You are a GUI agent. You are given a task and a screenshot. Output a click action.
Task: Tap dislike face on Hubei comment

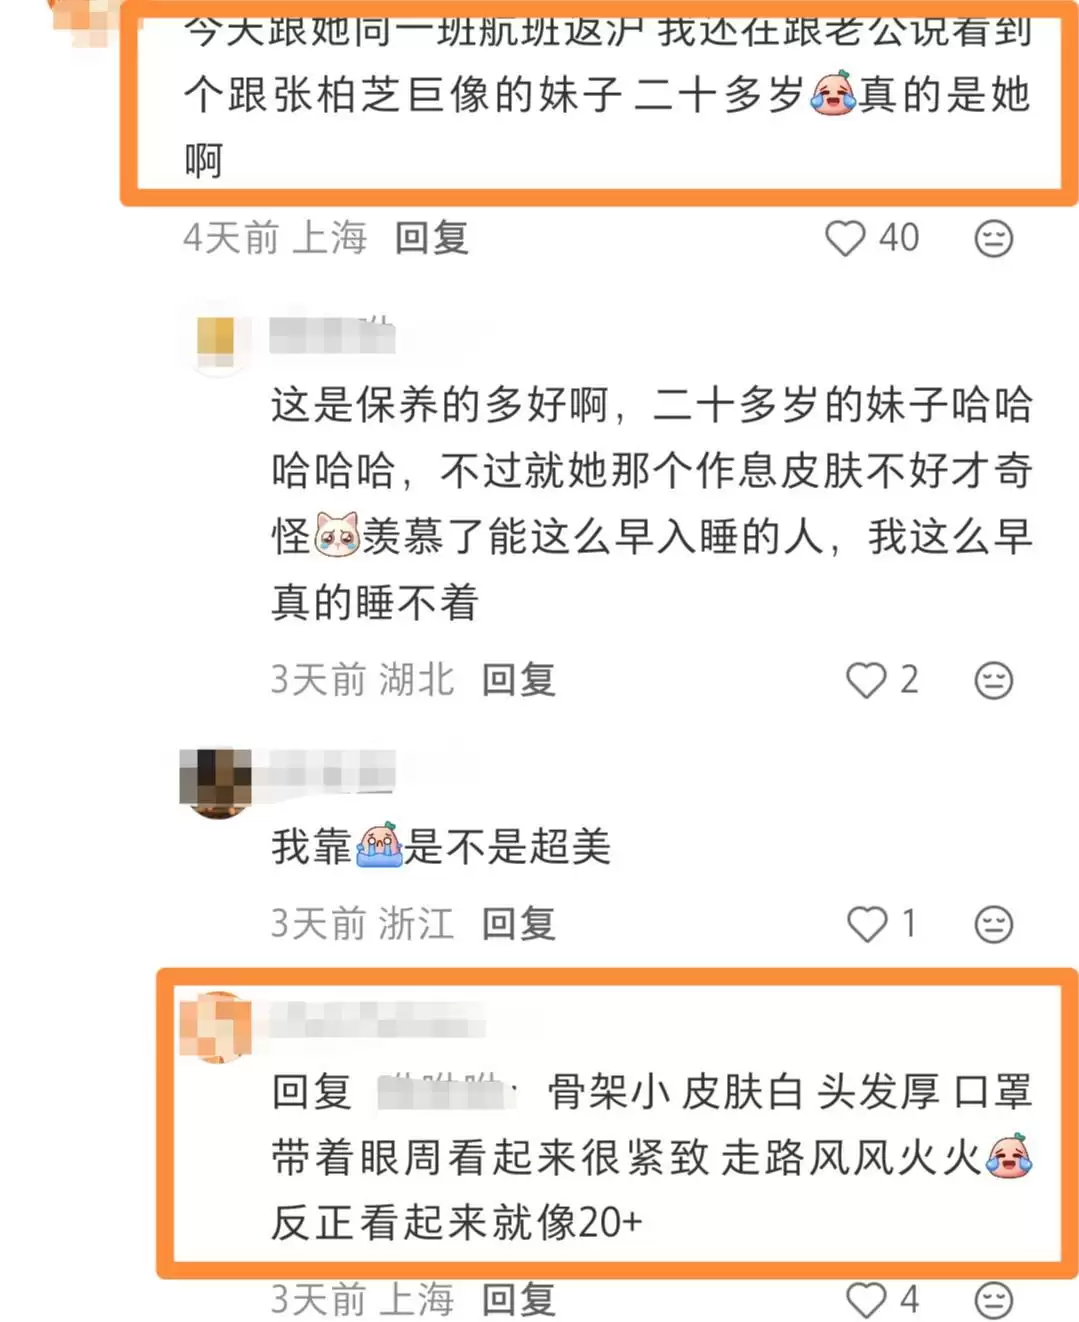[994, 680]
